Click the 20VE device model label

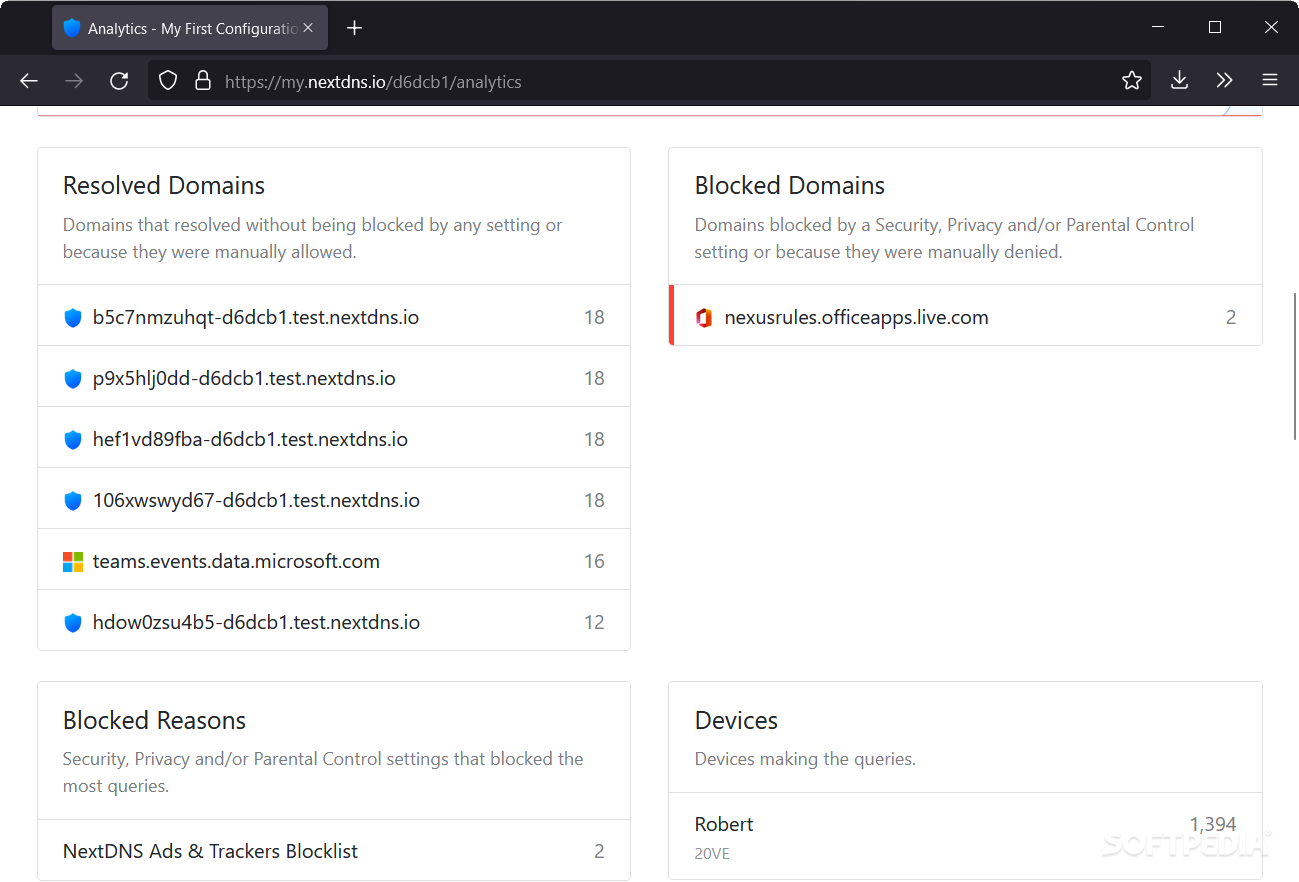click(713, 854)
